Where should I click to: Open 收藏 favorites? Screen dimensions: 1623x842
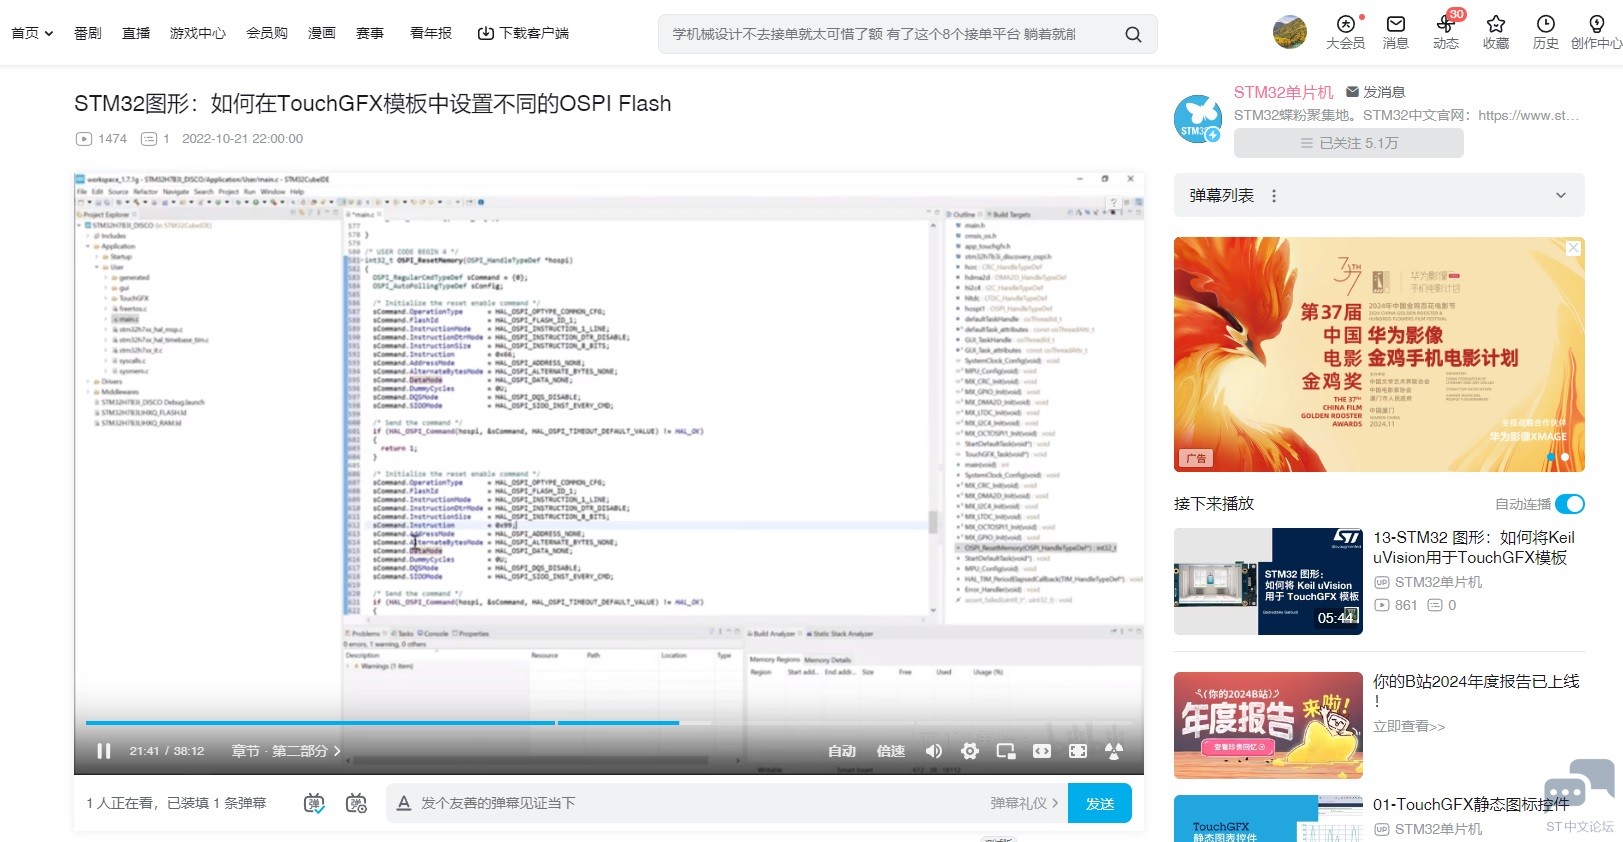(1496, 32)
